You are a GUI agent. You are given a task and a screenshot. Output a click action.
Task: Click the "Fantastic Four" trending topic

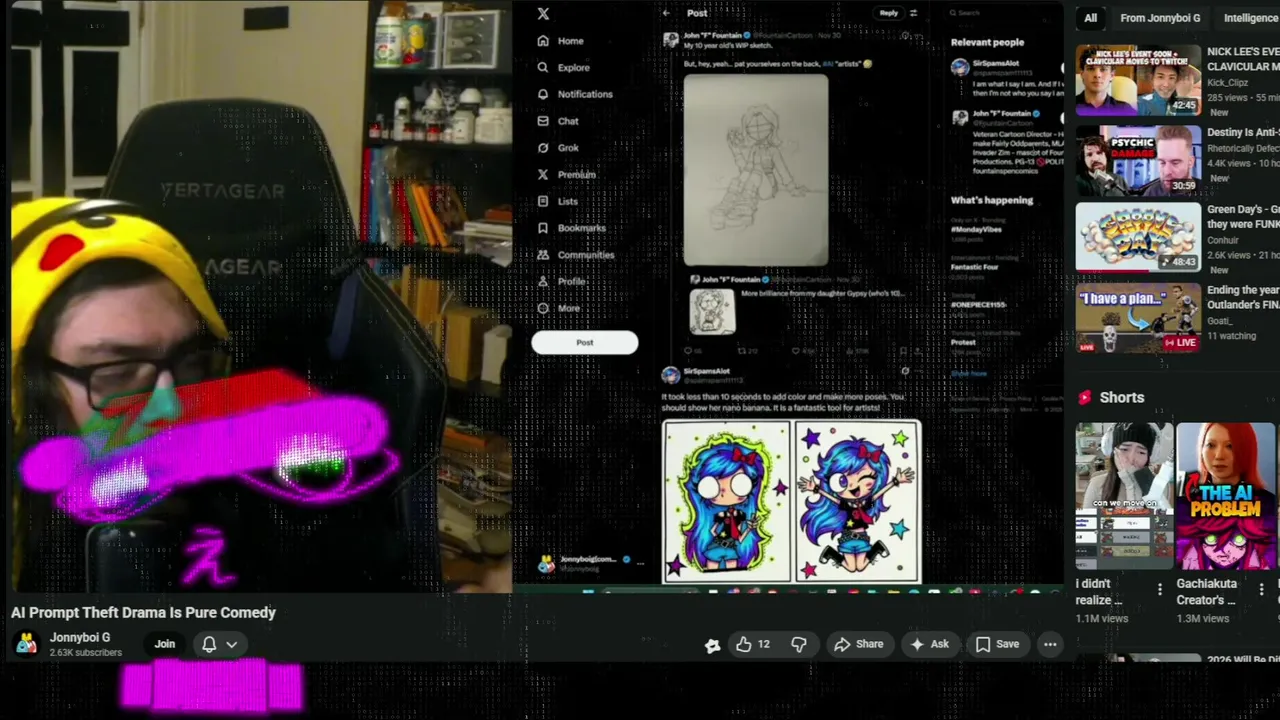[x=975, y=267]
